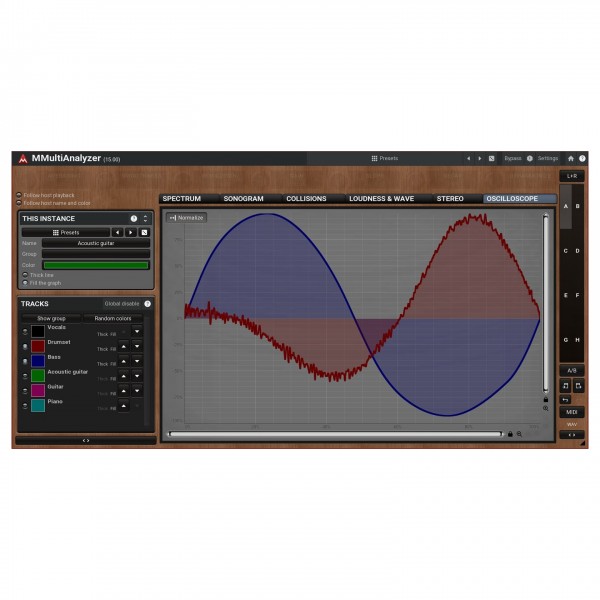Click the empty Group field

coord(96,254)
